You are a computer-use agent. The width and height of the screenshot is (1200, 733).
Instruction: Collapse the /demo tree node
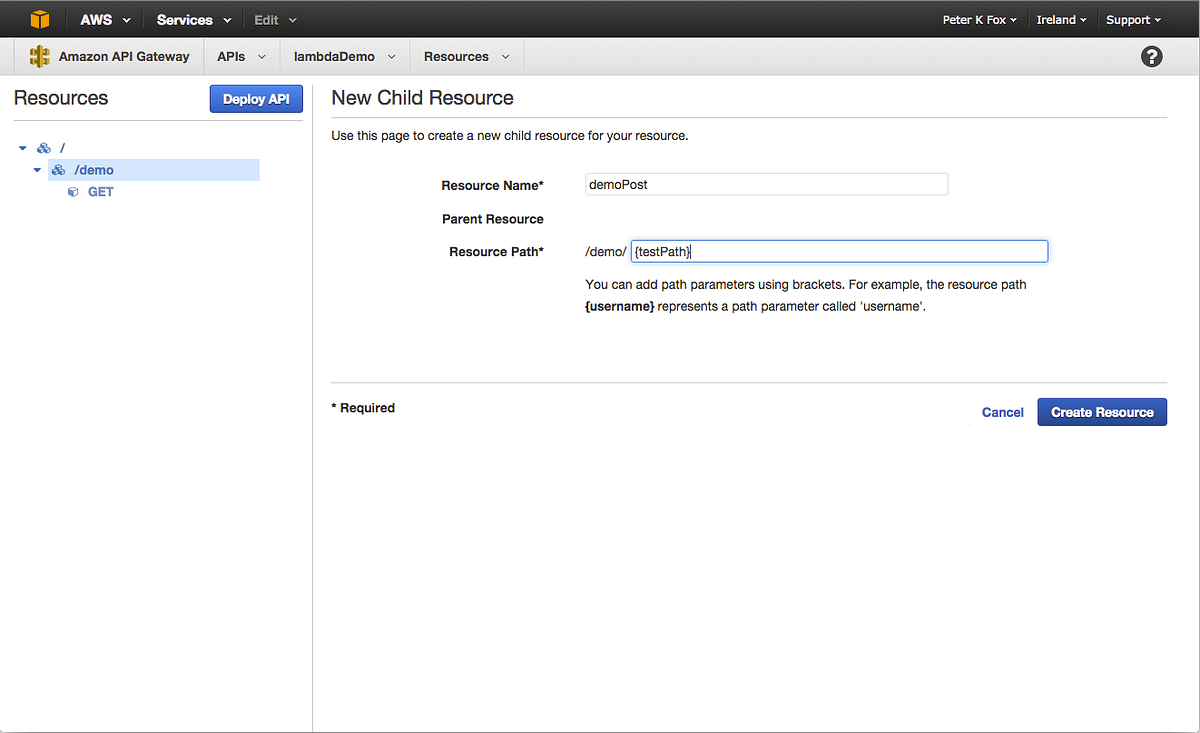(37, 169)
